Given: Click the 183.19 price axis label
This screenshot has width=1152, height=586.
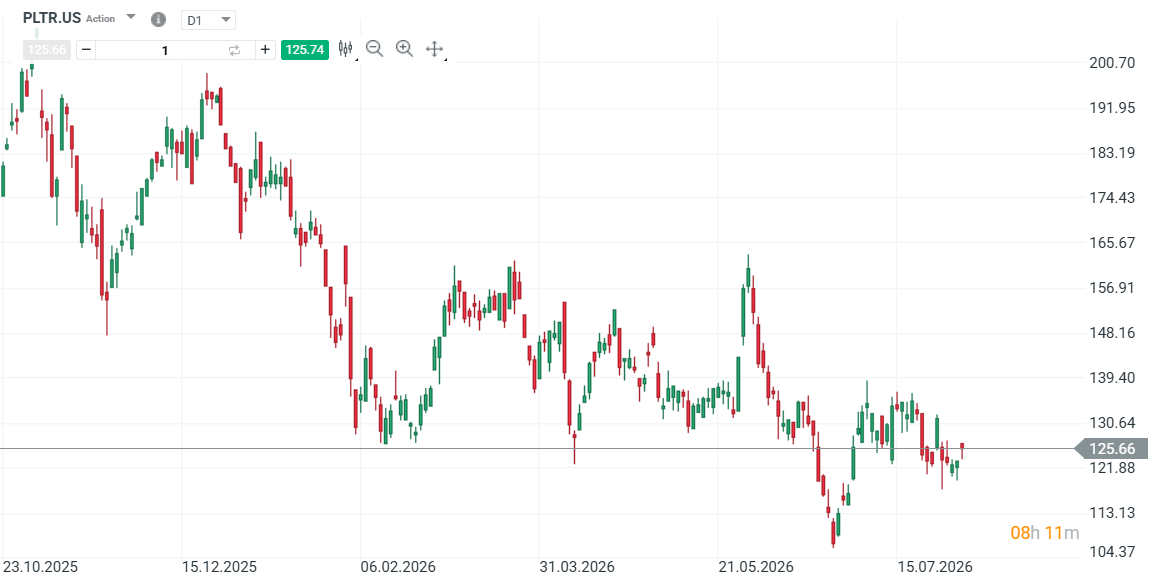Looking at the screenshot, I should [1112, 153].
